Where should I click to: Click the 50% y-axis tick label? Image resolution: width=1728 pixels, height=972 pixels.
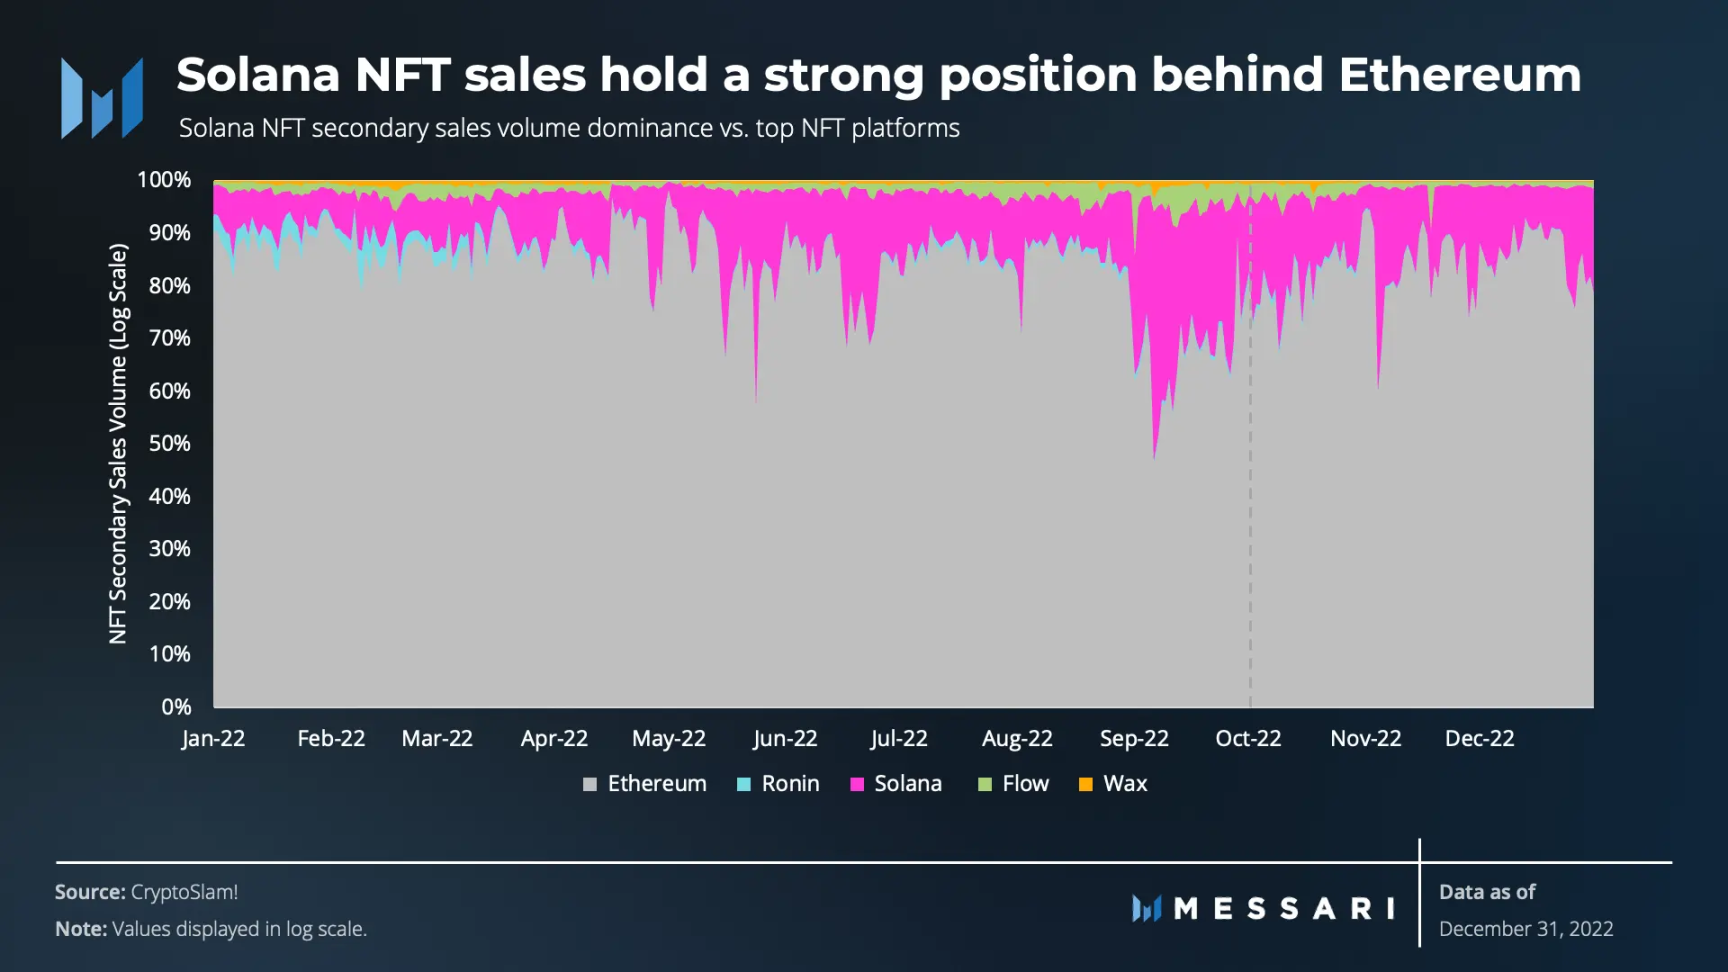170,444
